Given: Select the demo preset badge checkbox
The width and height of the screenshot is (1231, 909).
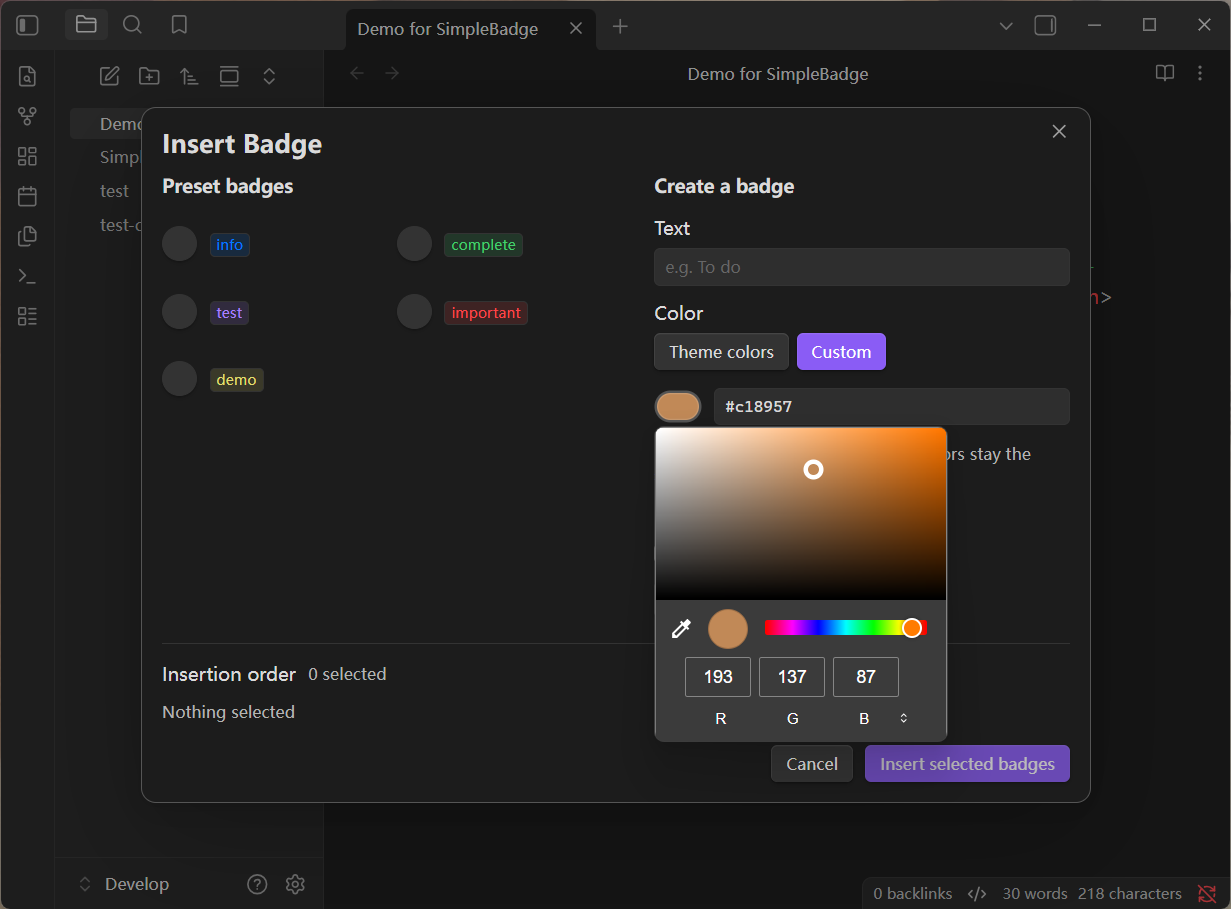Looking at the screenshot, I should tap(180, 379).
